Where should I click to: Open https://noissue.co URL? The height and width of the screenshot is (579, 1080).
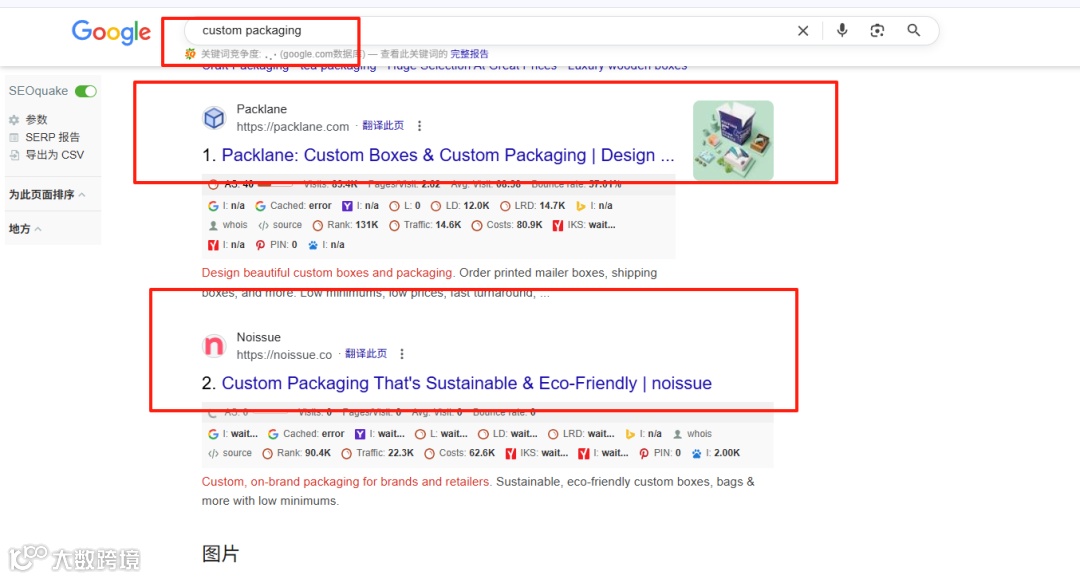(284, 355)
